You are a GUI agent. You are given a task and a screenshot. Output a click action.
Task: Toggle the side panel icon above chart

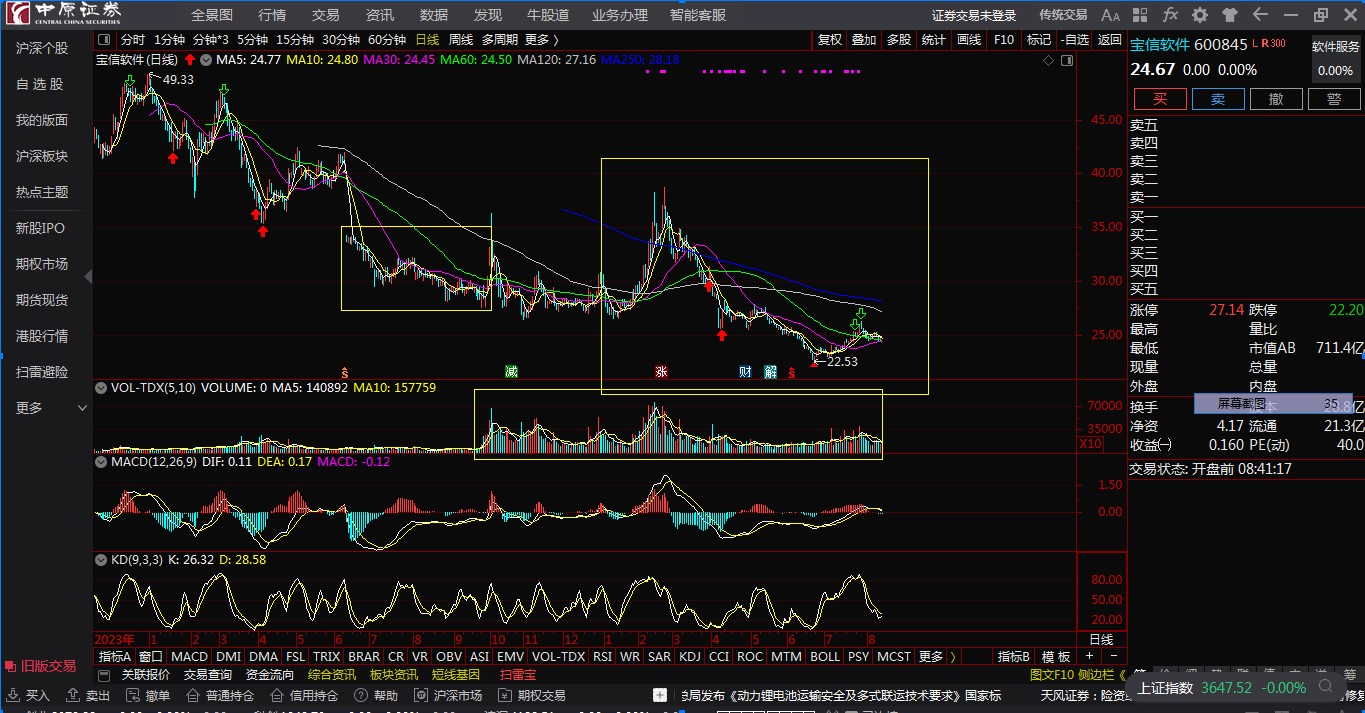(1067, 60)
